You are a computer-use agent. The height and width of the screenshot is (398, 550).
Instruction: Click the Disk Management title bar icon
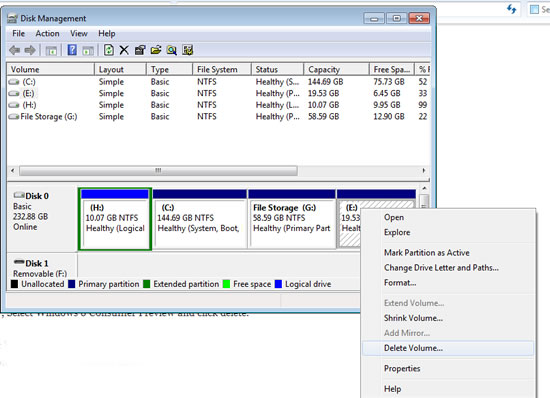coord(12,18)
